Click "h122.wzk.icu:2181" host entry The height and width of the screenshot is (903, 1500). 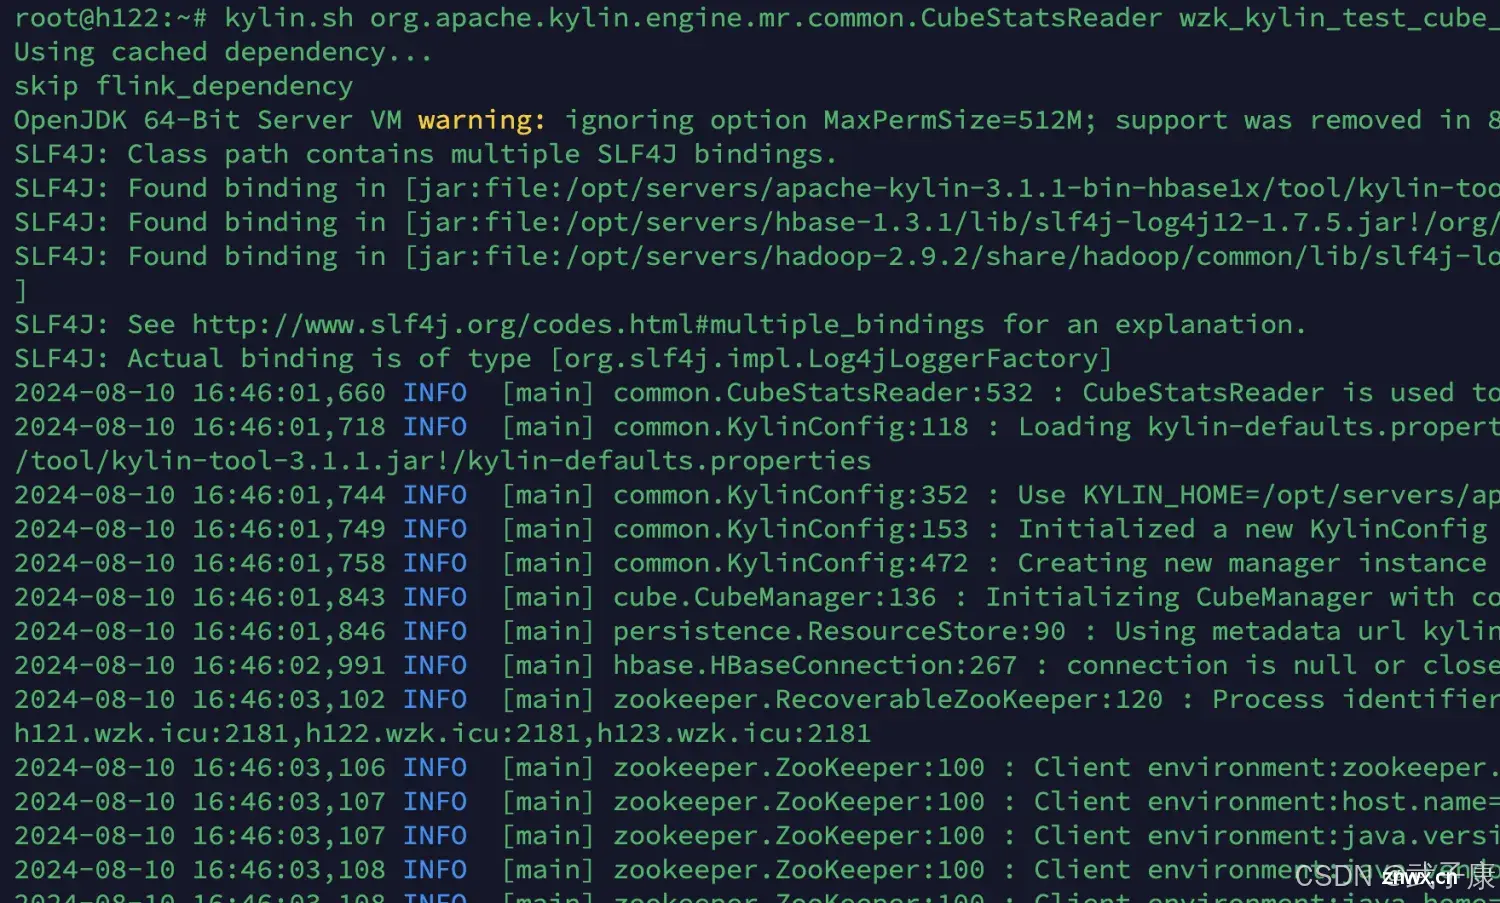click(442, 733)
